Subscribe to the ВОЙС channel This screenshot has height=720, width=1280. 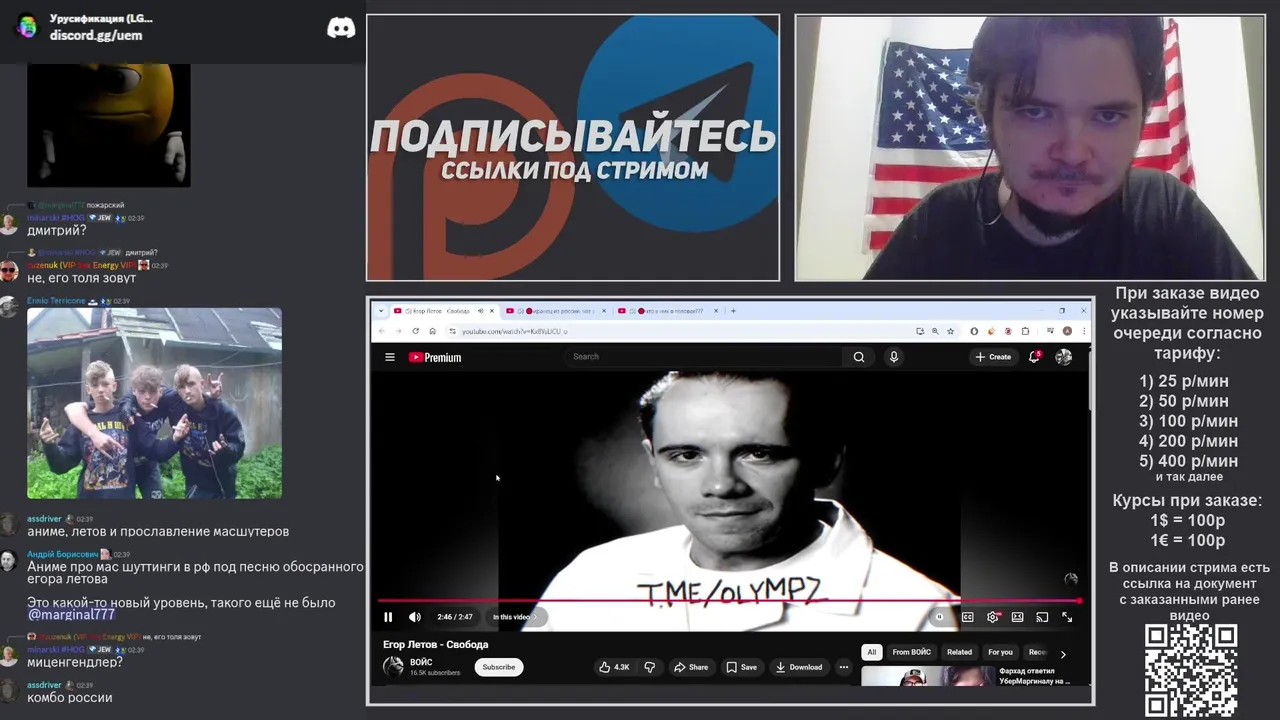499,667
